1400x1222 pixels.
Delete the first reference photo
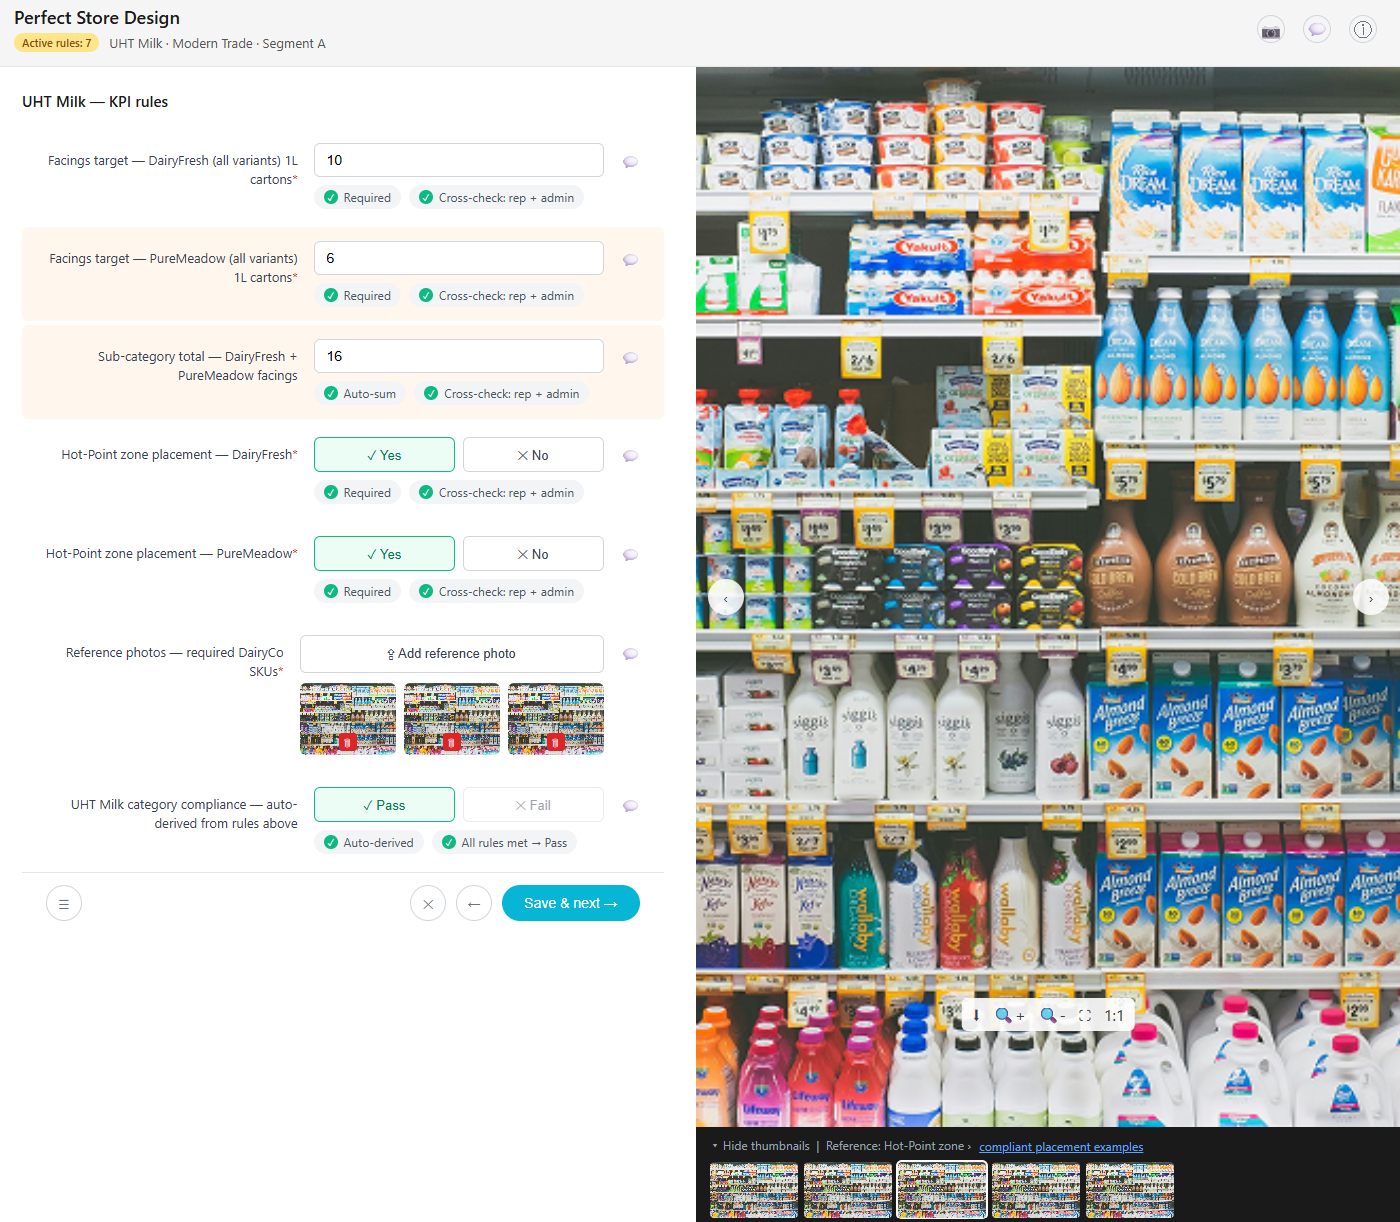(x=347, y=742)
